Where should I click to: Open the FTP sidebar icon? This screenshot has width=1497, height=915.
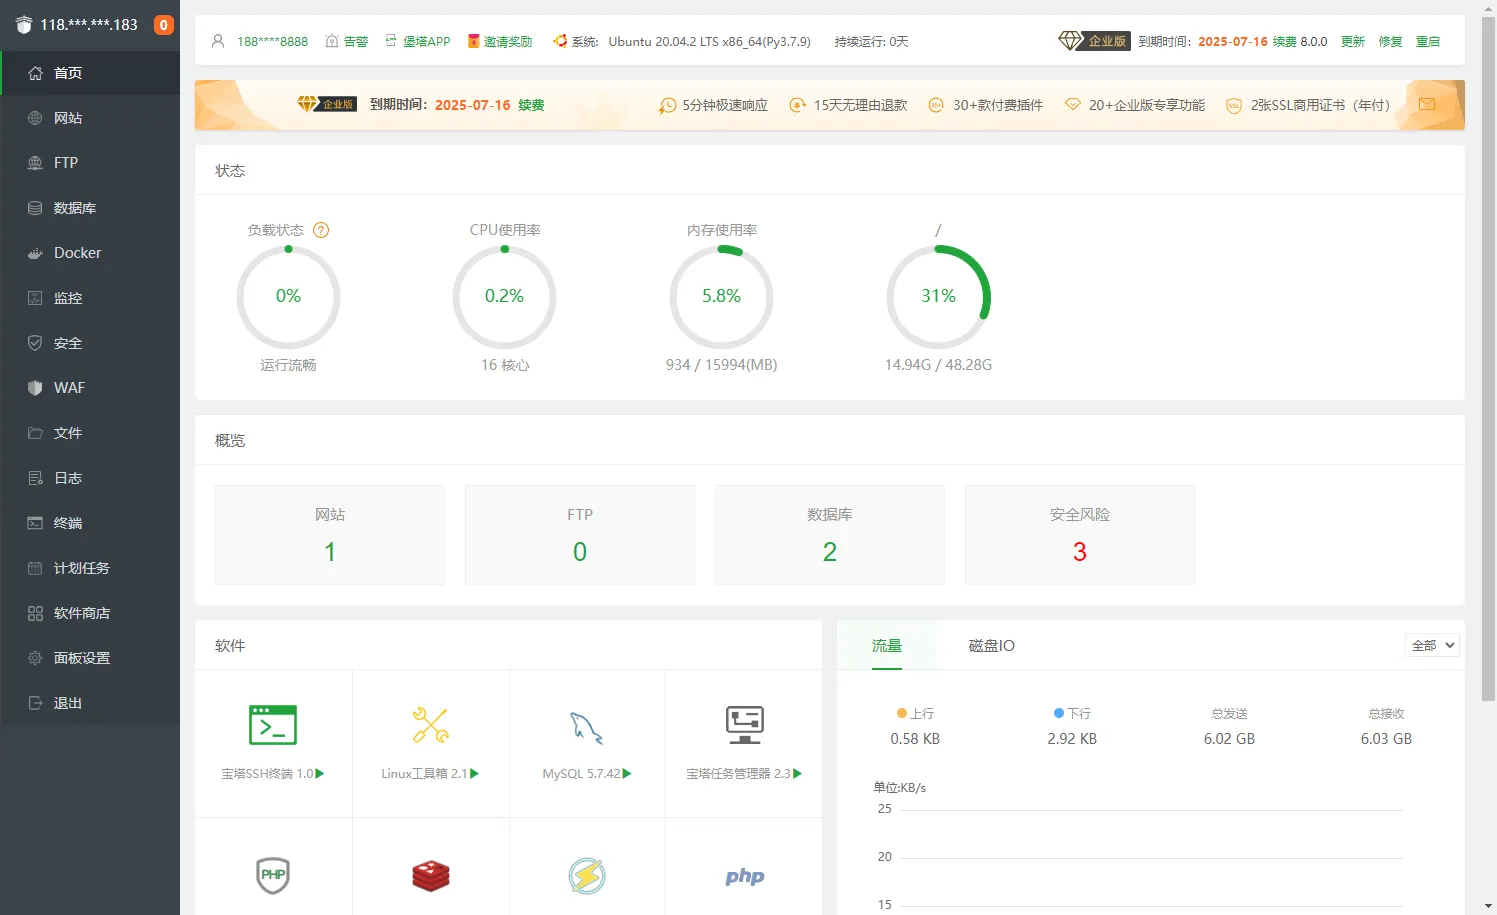[35, 163]
